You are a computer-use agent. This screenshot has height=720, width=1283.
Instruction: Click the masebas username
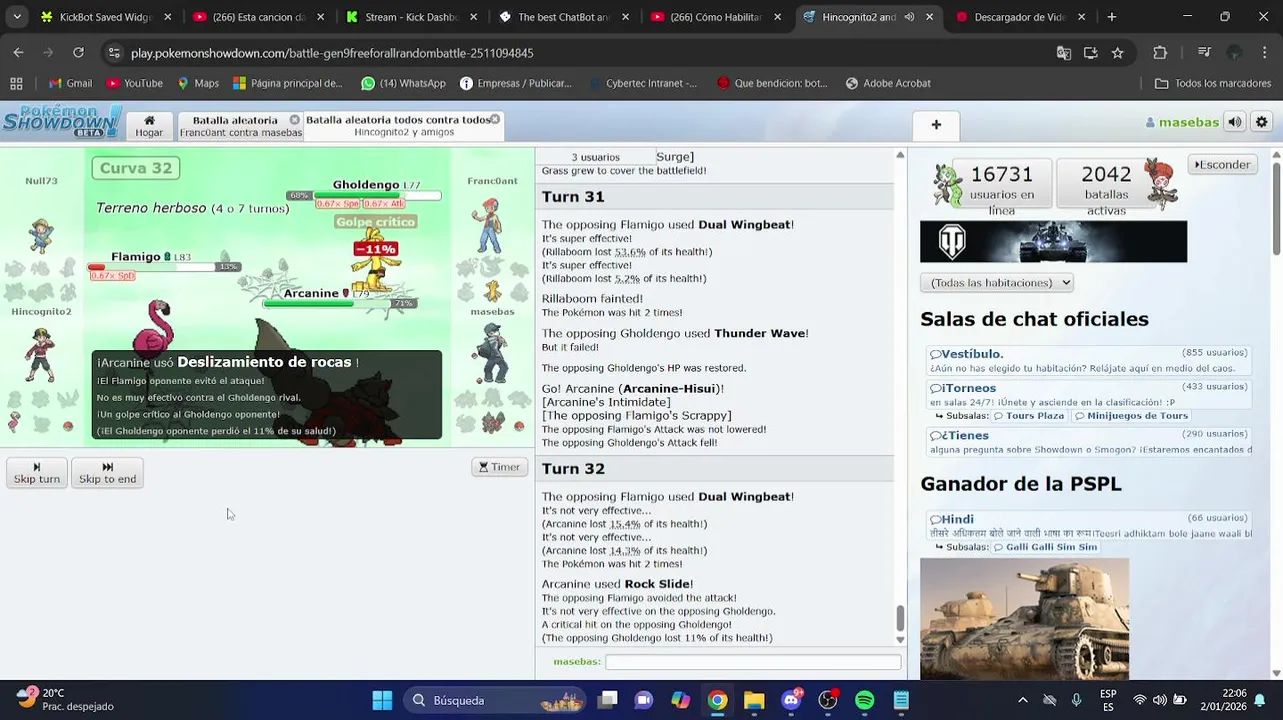[x=1181, y=122]
